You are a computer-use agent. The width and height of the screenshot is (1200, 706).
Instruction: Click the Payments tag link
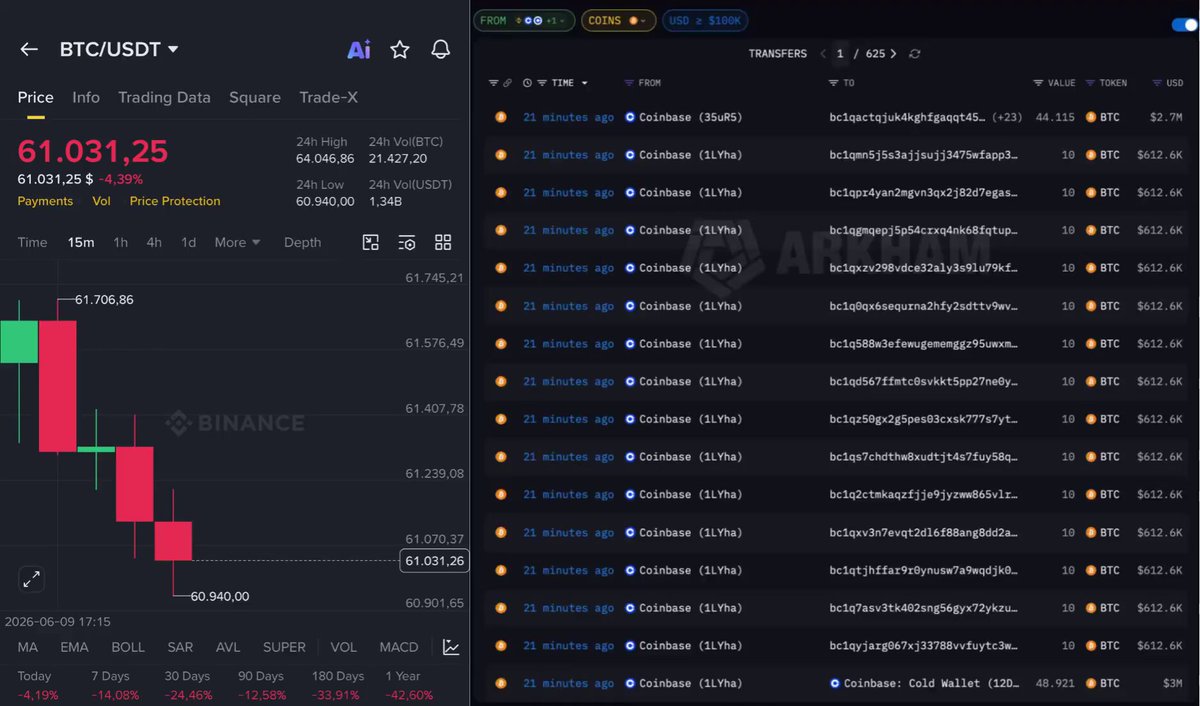(x=45, y=201)
